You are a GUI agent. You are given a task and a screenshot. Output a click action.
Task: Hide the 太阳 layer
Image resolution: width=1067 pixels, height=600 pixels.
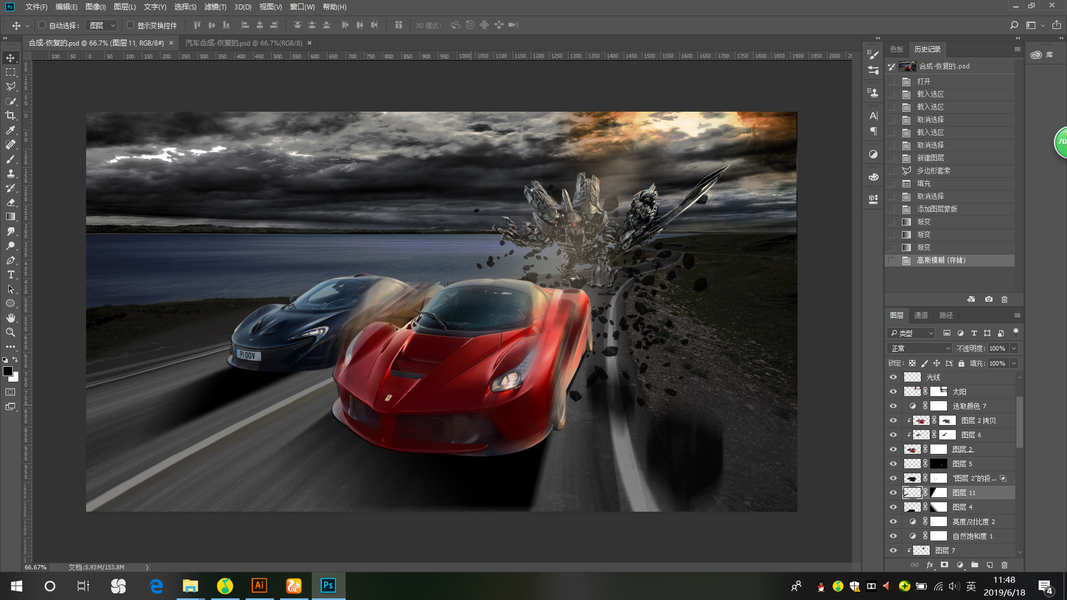coord(893,391)
